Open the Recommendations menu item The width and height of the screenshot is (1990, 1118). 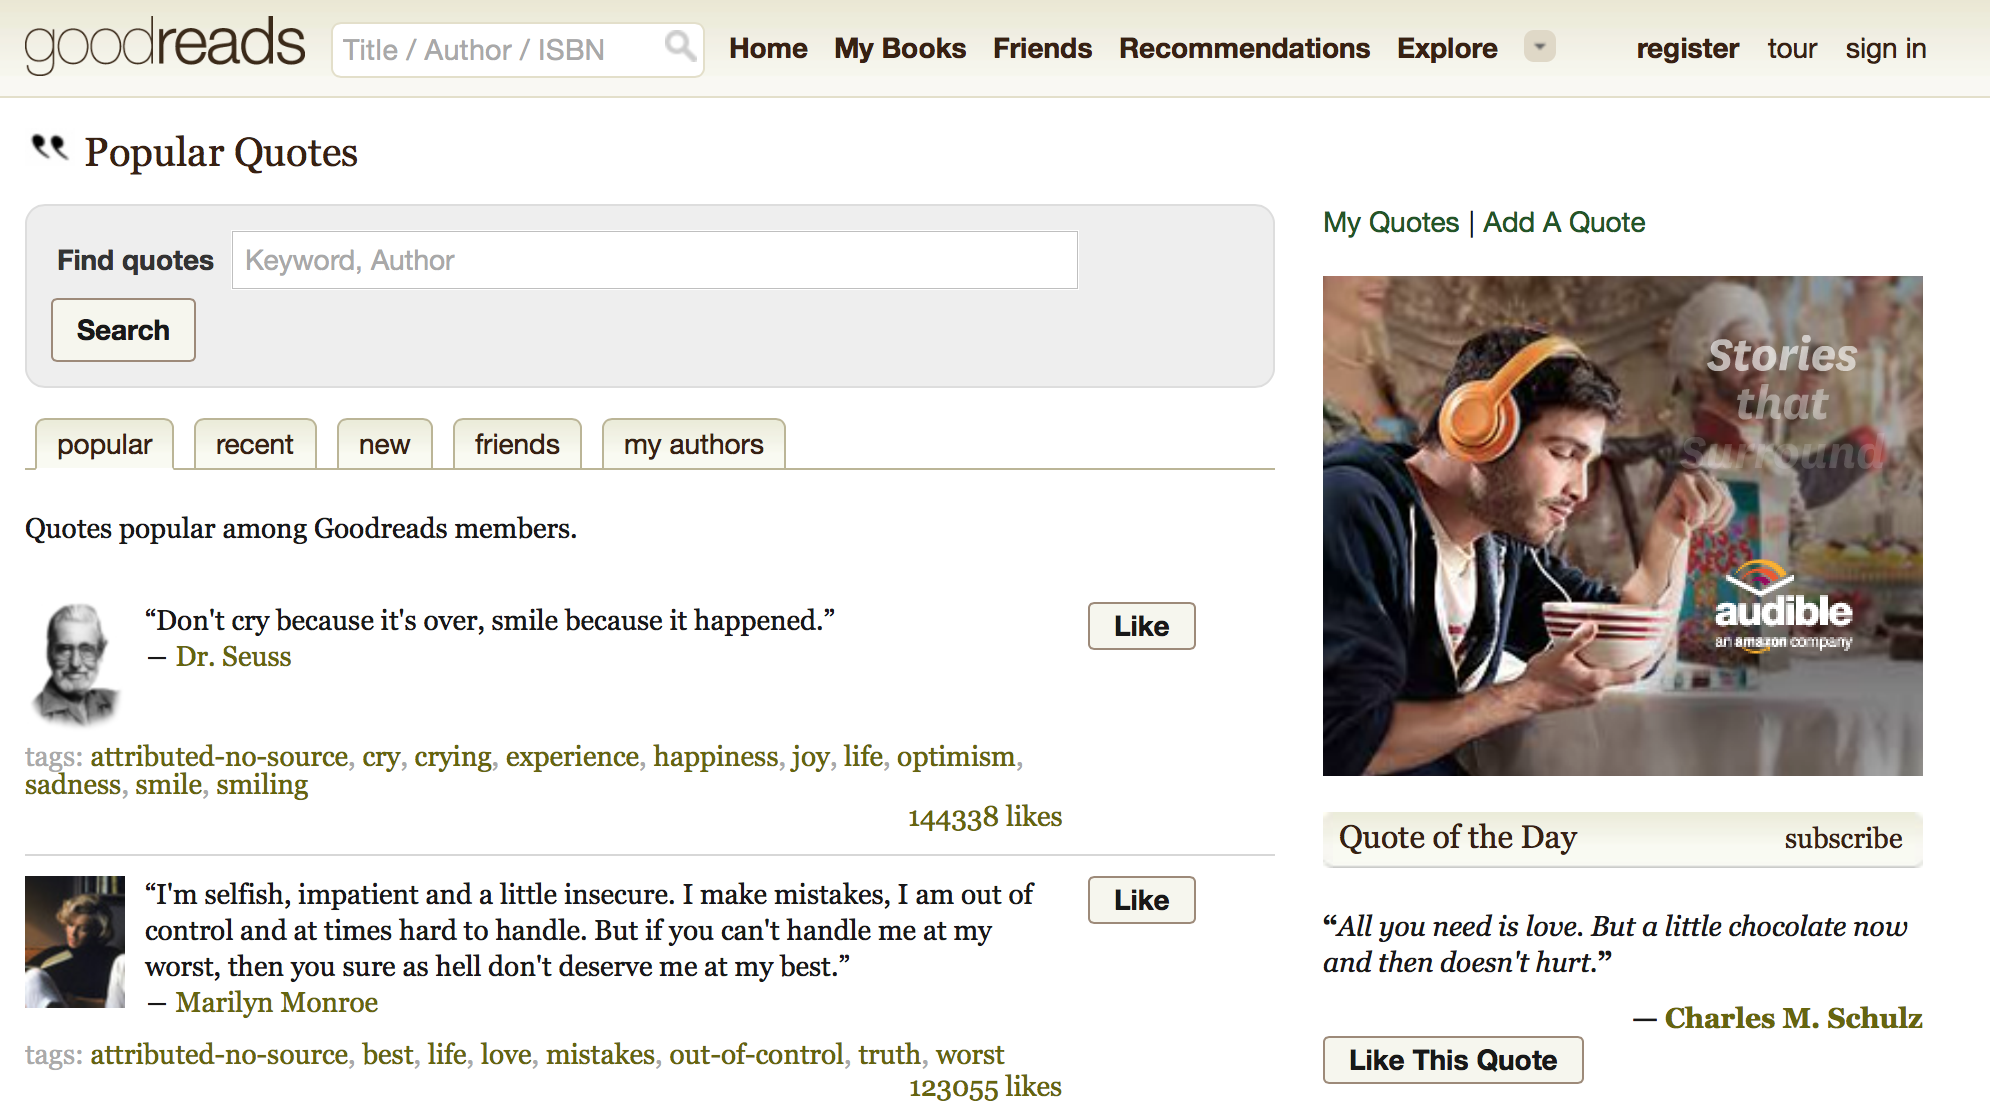pos(1244,48)
